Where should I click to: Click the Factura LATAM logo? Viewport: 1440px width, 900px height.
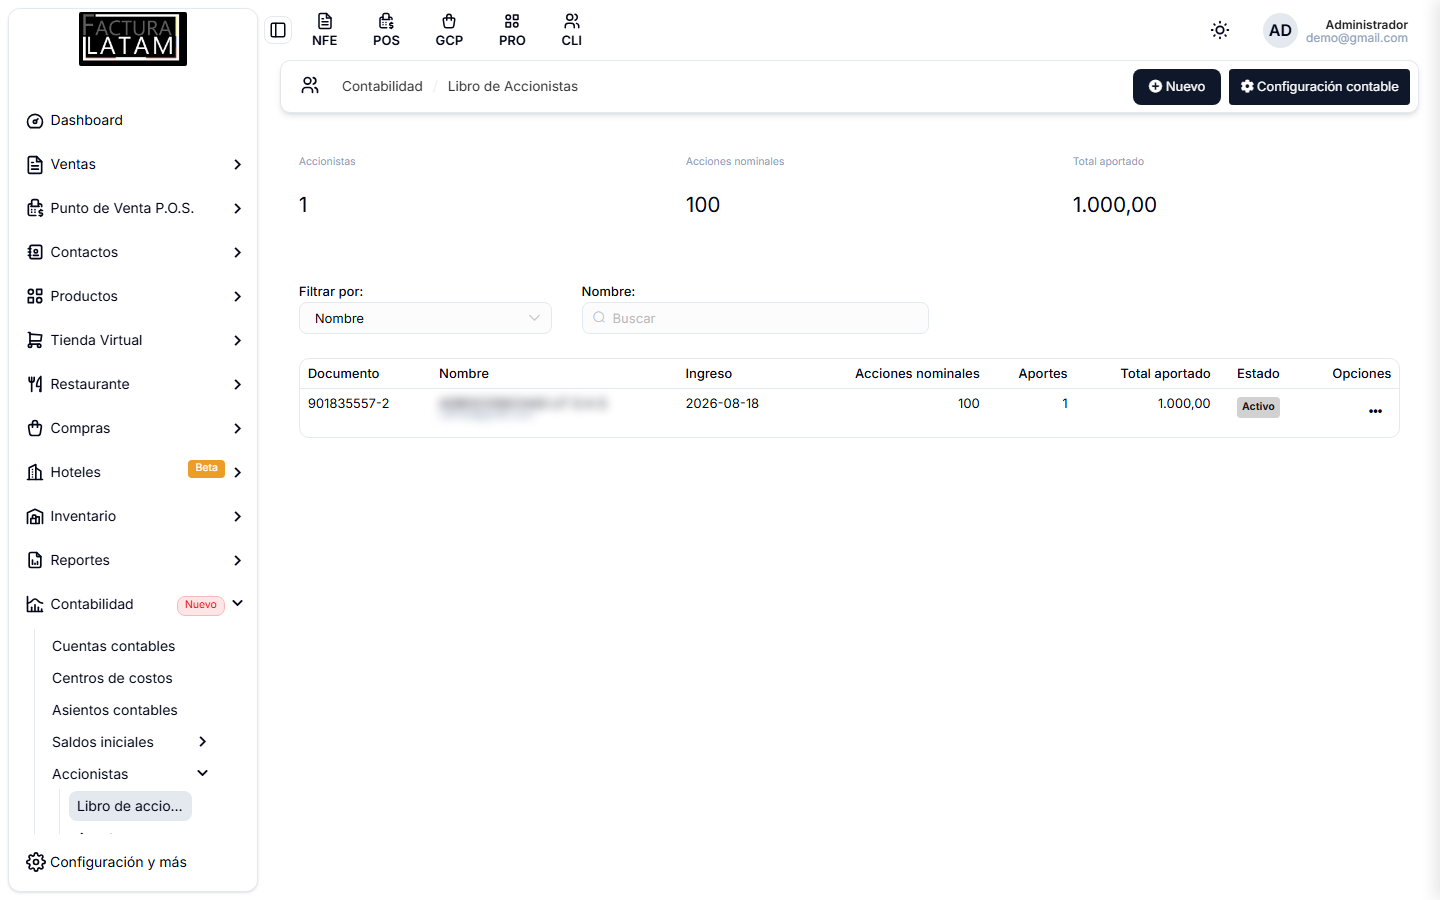(x=133, y=39)
